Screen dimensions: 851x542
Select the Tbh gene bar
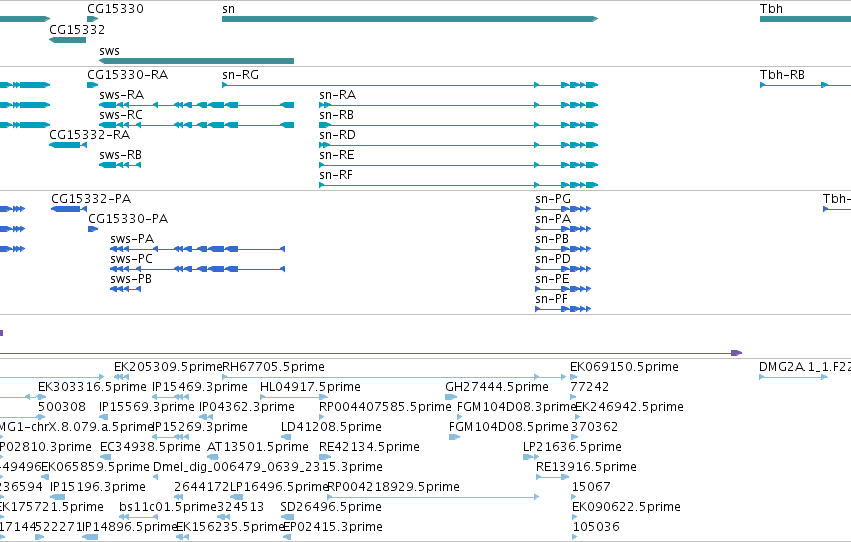tap(805, 19)
